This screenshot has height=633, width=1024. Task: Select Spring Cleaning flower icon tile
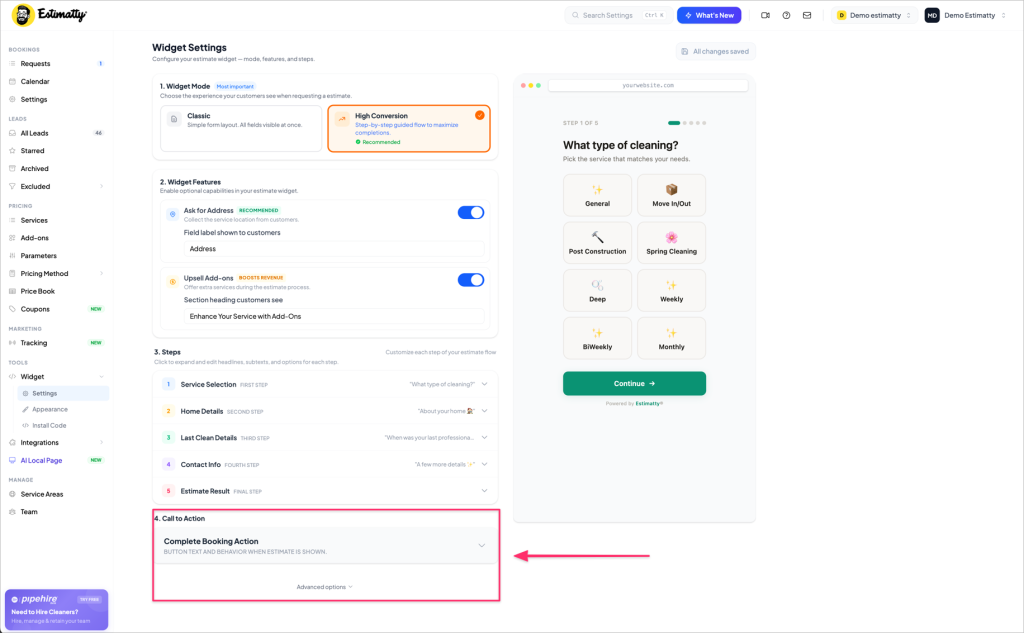(x=671, y=242)
